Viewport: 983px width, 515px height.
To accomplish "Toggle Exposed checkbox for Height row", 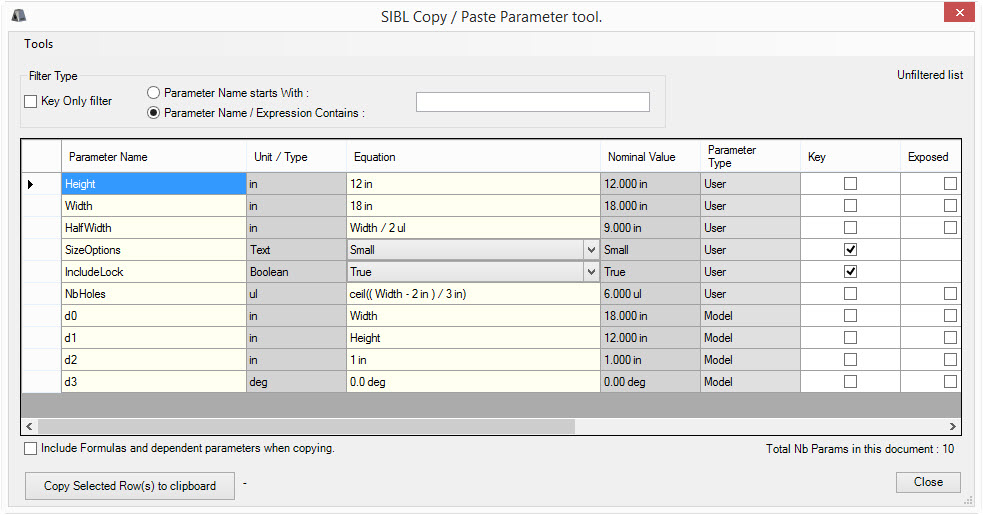I will [950, 184].
